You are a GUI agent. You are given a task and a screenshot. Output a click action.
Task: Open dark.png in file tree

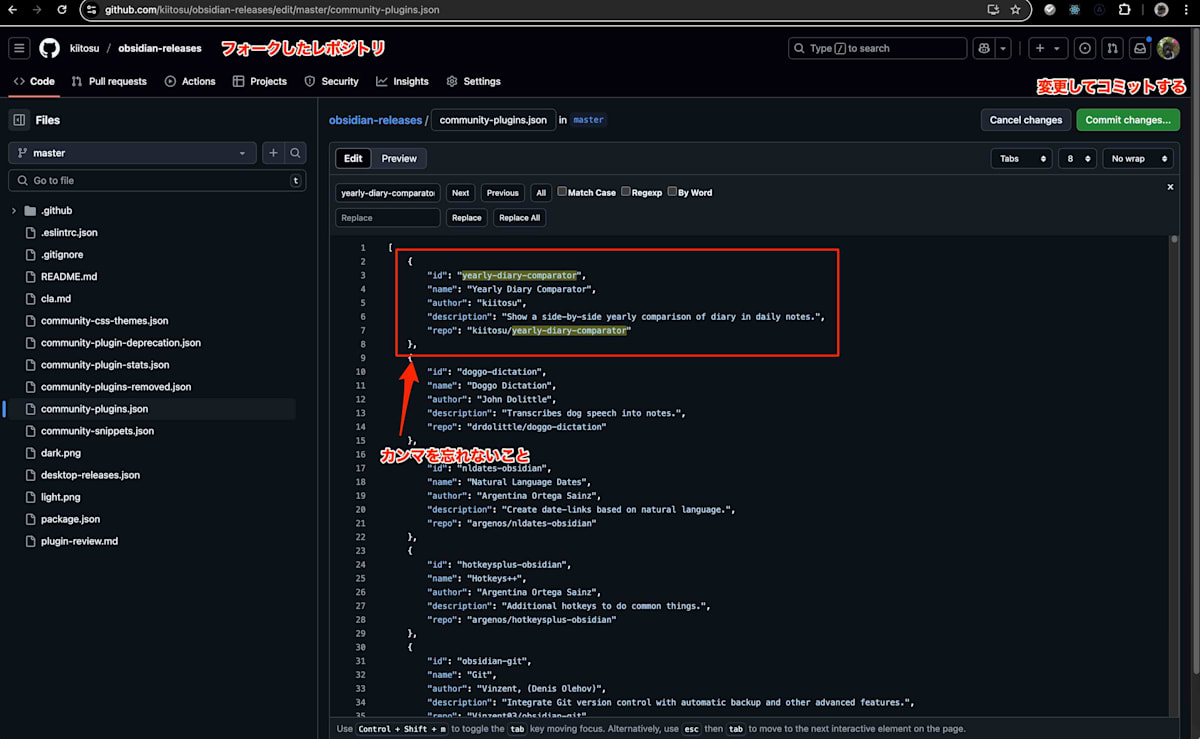pyautogui.click(x=61, y=453)
